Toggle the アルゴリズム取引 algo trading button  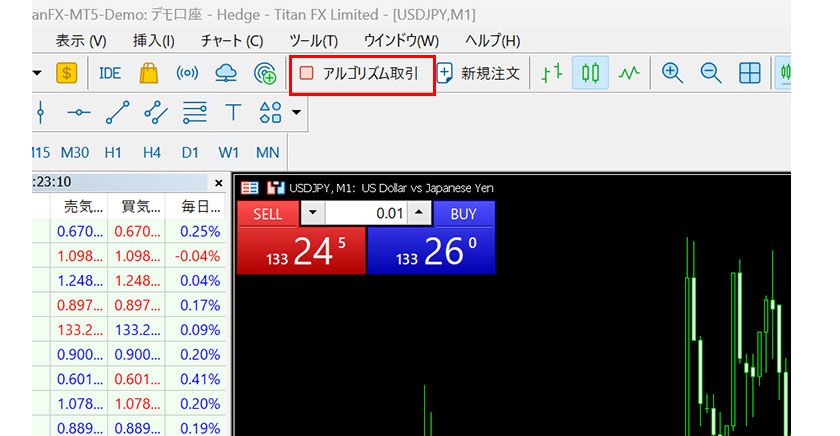point(362,74)
